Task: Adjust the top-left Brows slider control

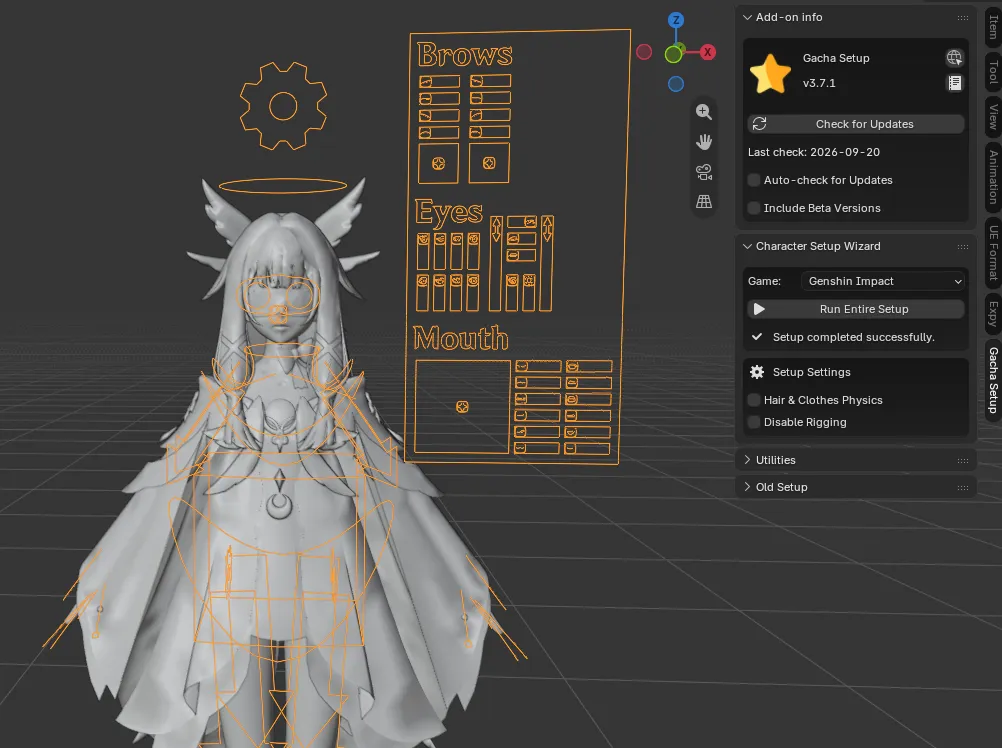Action: 439,82
